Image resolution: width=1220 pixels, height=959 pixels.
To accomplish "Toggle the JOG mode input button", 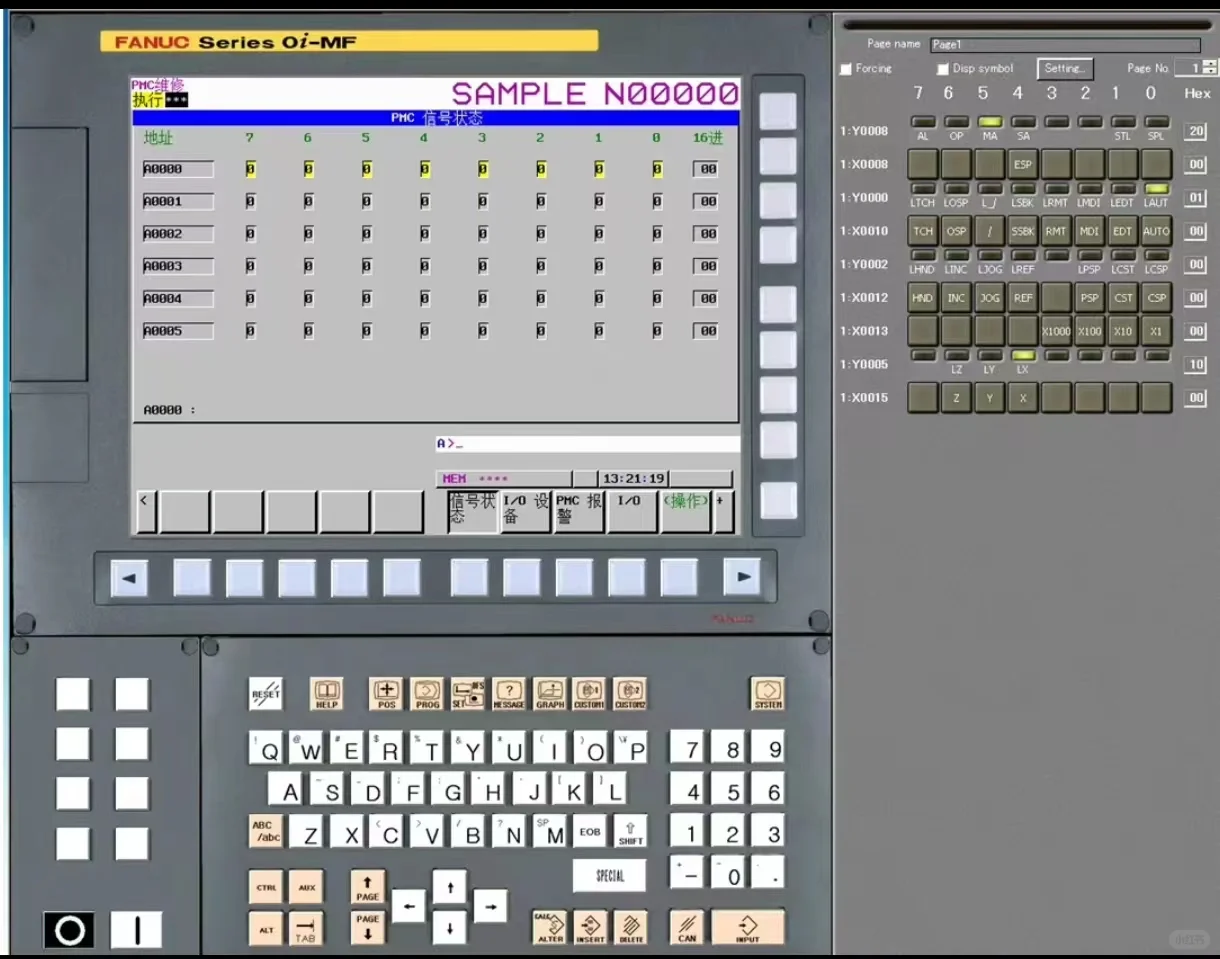I will click(x=989, y=298).
